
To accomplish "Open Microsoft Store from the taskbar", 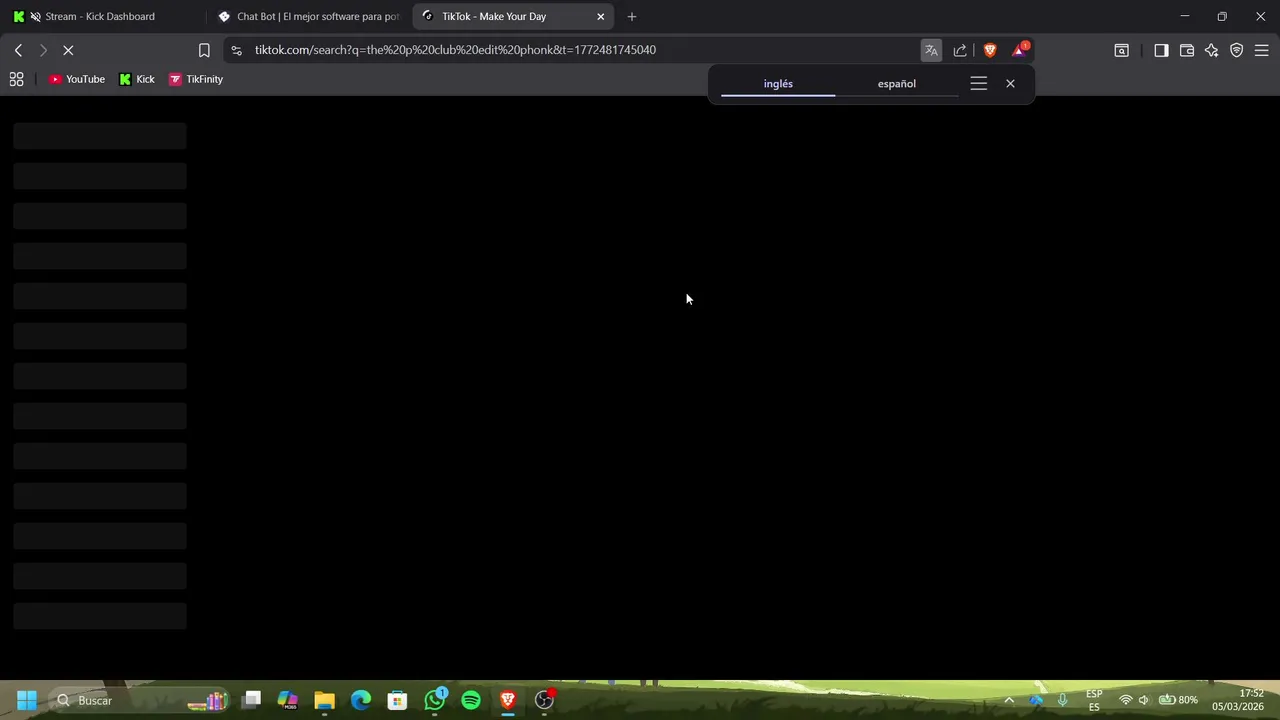I will [x=397, y=700].
